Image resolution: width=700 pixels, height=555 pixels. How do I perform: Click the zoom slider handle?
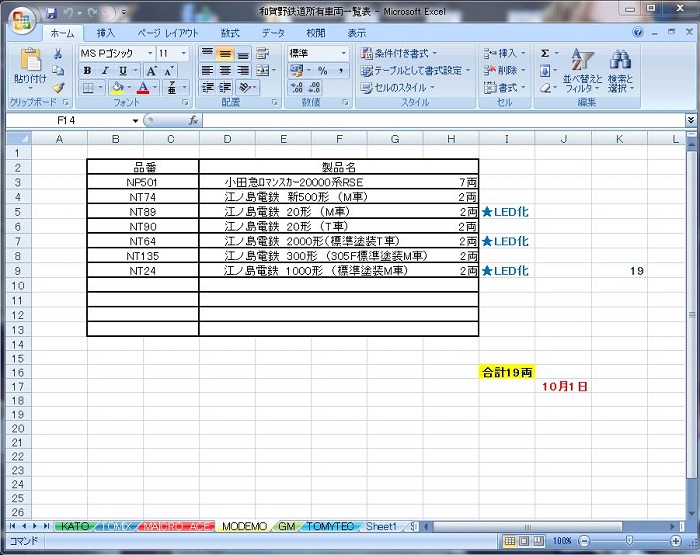coord(629,541)
